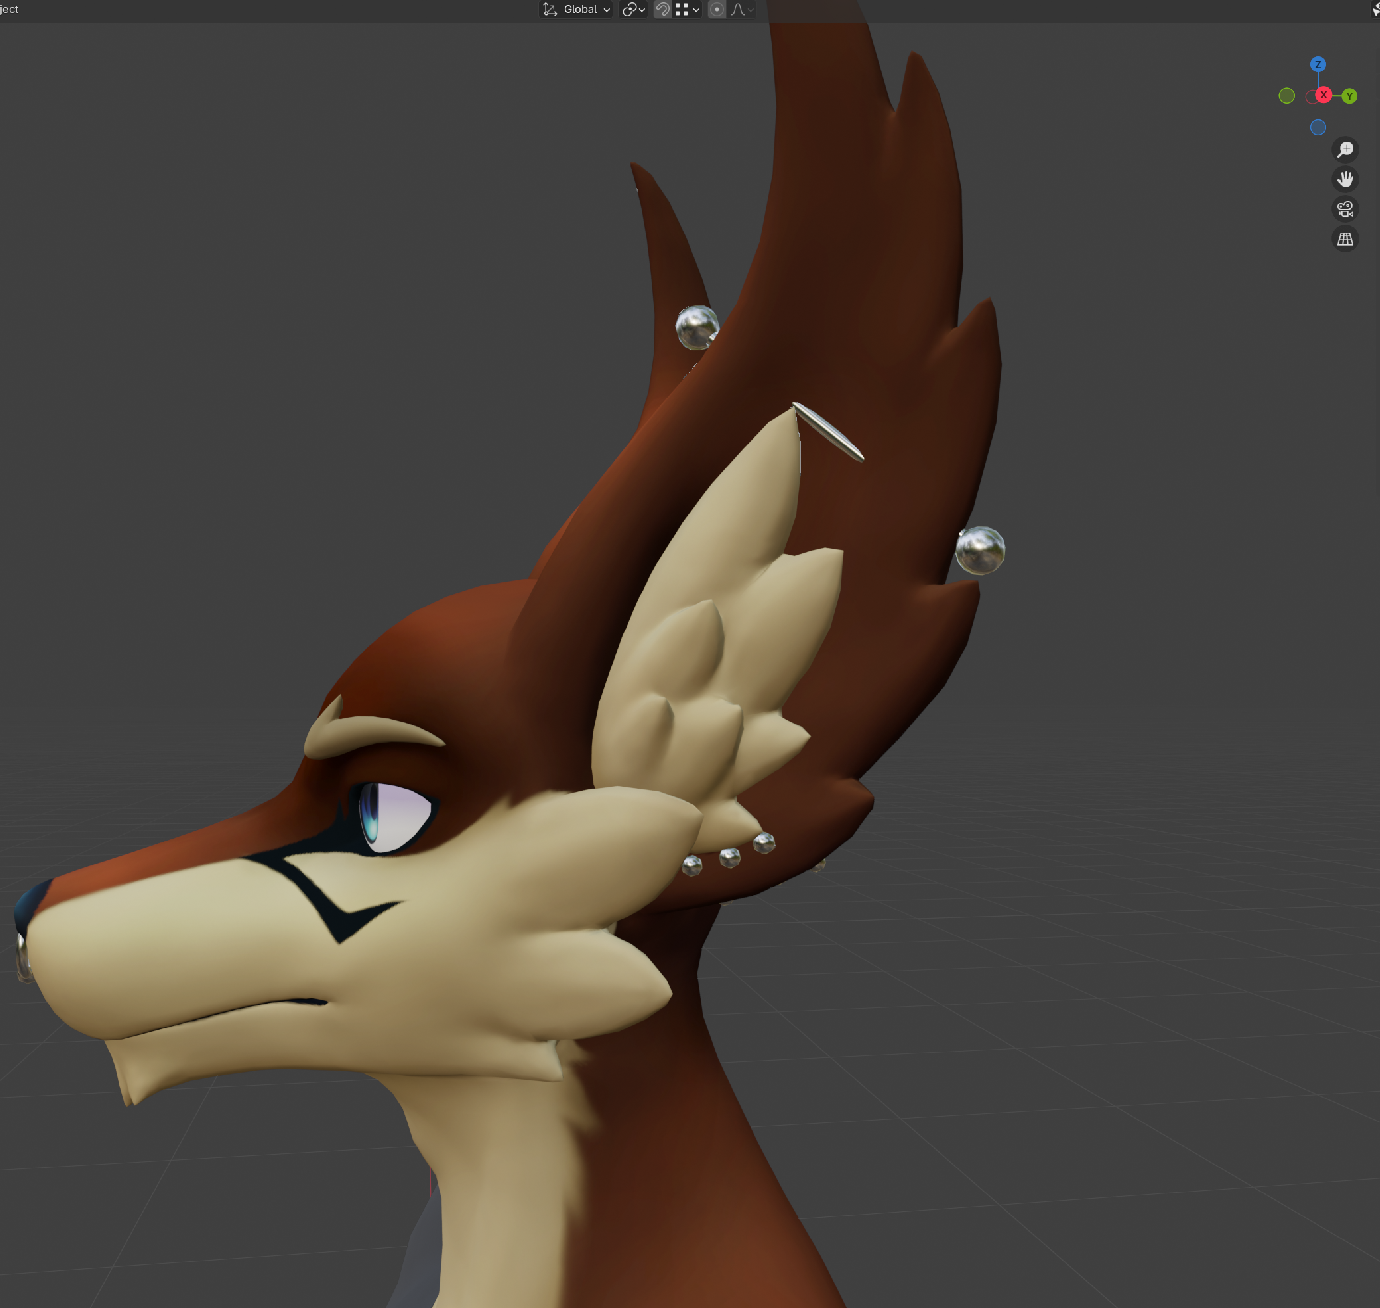This screenshot has width=1380, height=1308.
Task: Open the proportional editing falloff dropdown
Action: (x=742, y=10)
